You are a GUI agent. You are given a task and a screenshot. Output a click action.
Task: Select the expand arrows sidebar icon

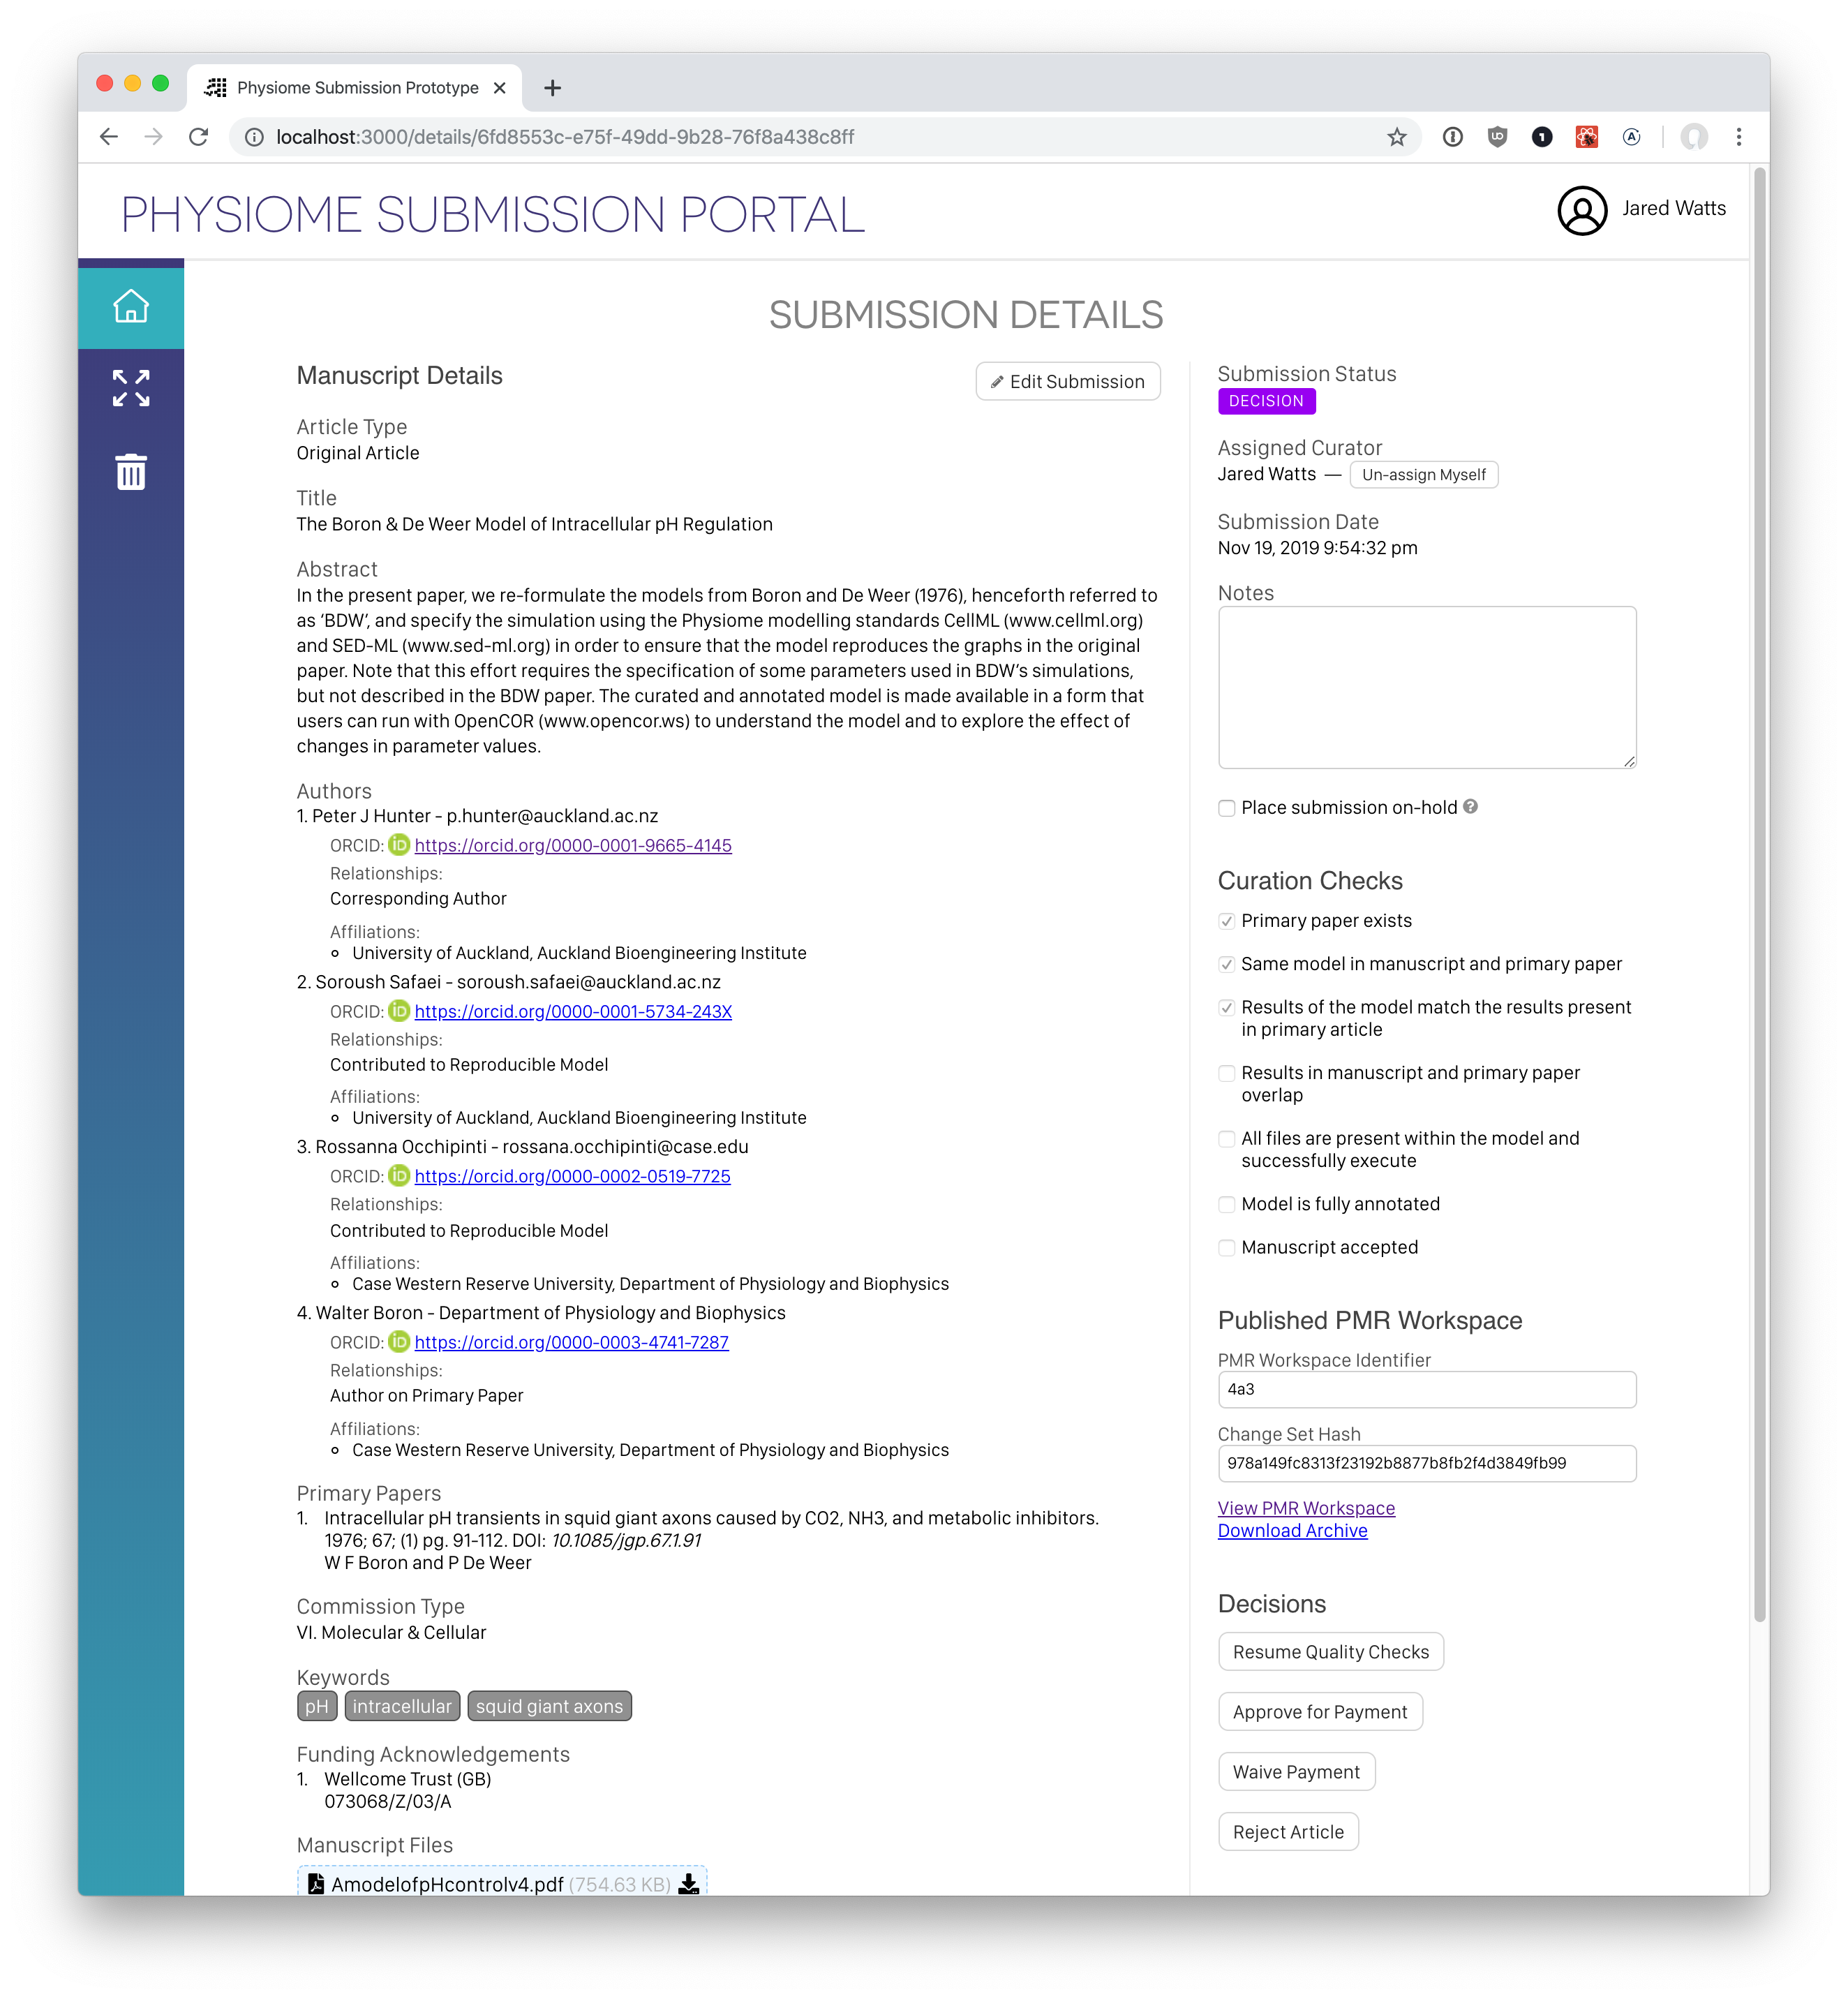coord(131,388)
